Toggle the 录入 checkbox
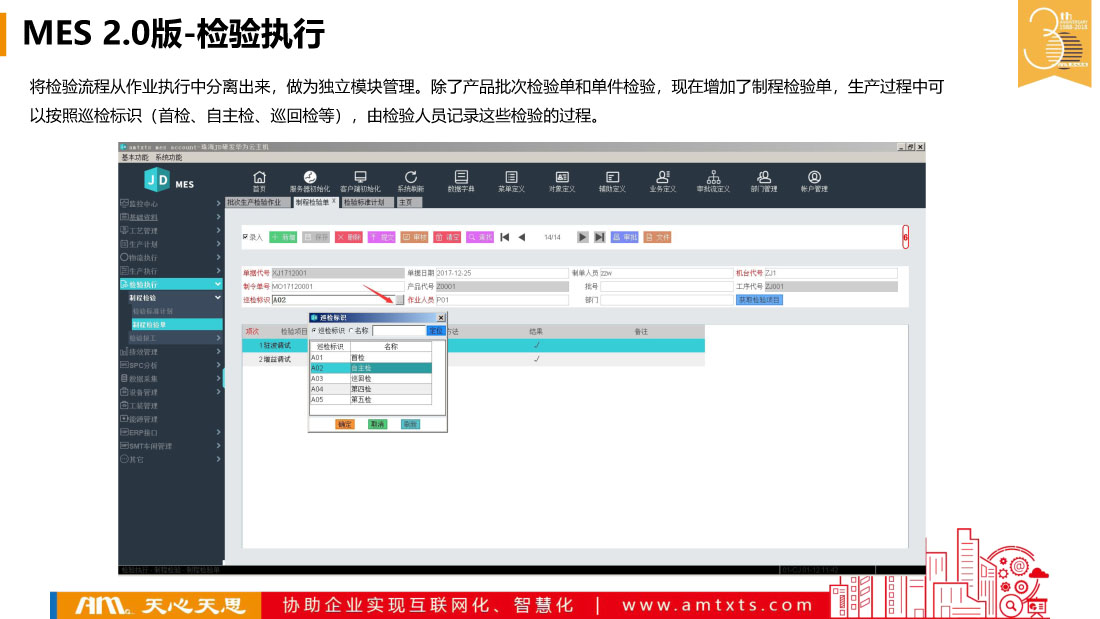This screenshot has width=1100, height=619. coord(246,237)
